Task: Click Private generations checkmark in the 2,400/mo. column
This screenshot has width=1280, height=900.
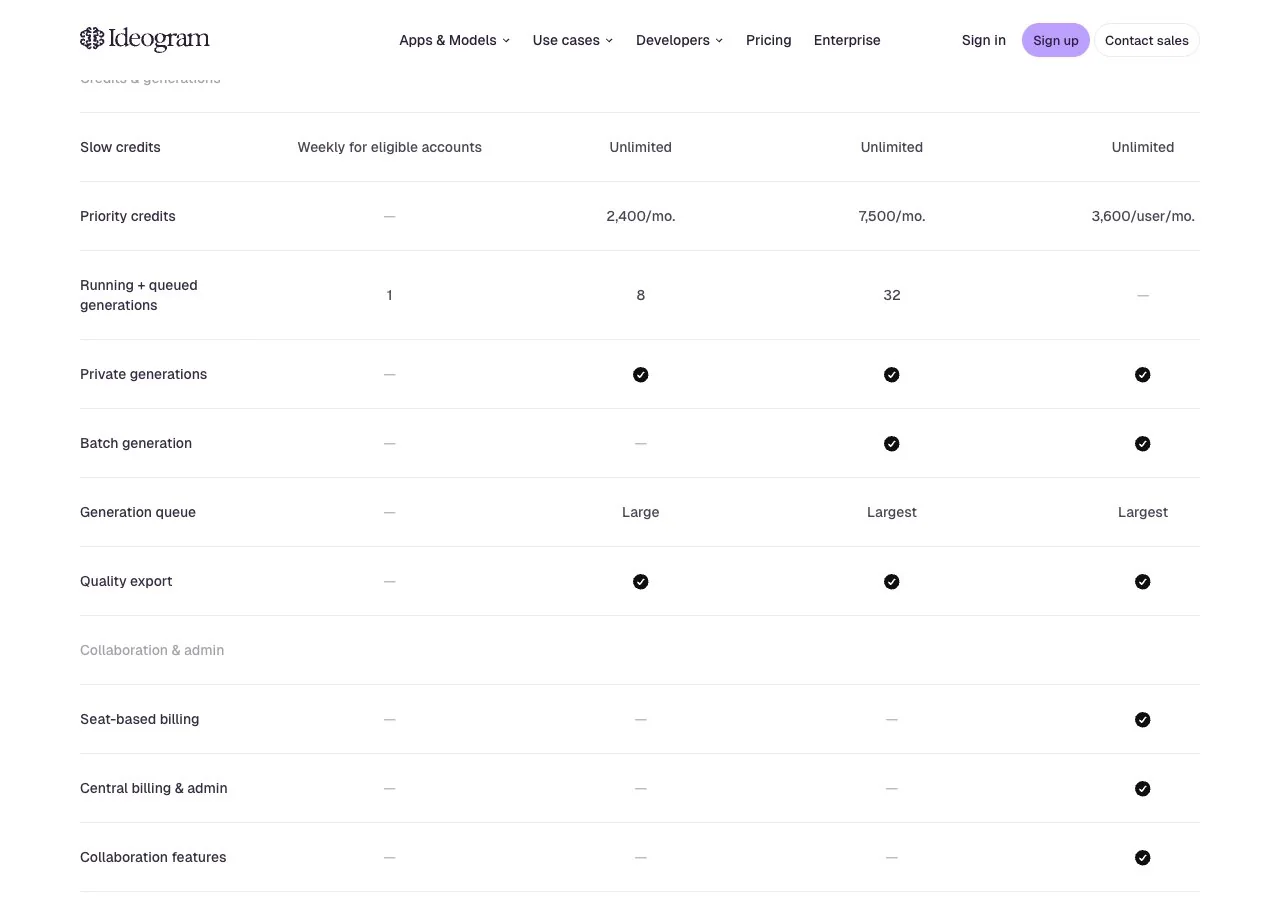Action: (x=641, y=375)
